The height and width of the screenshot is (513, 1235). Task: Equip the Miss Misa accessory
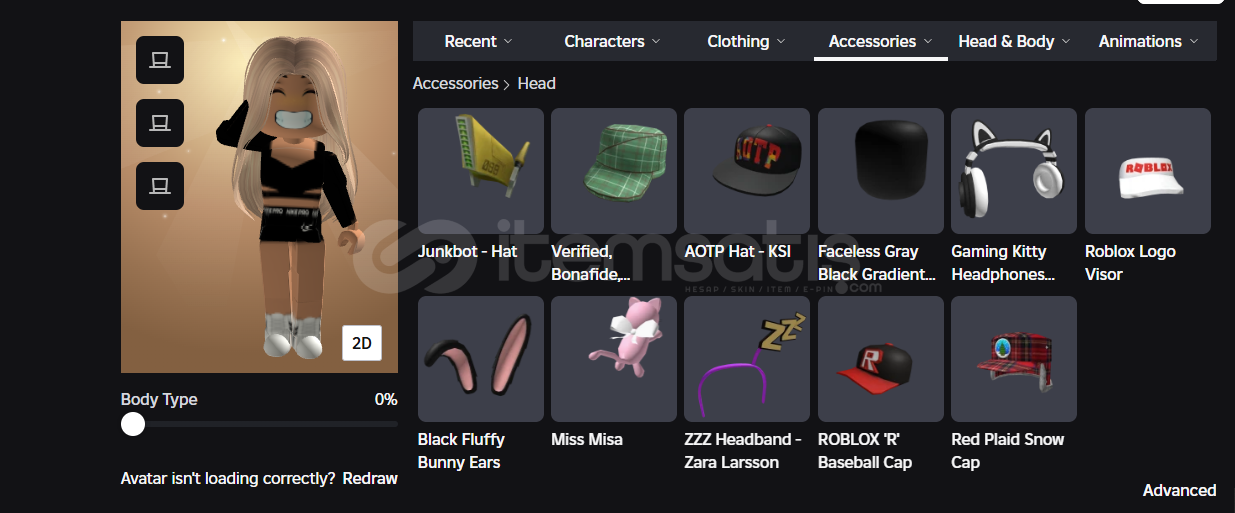pos(614,359)
